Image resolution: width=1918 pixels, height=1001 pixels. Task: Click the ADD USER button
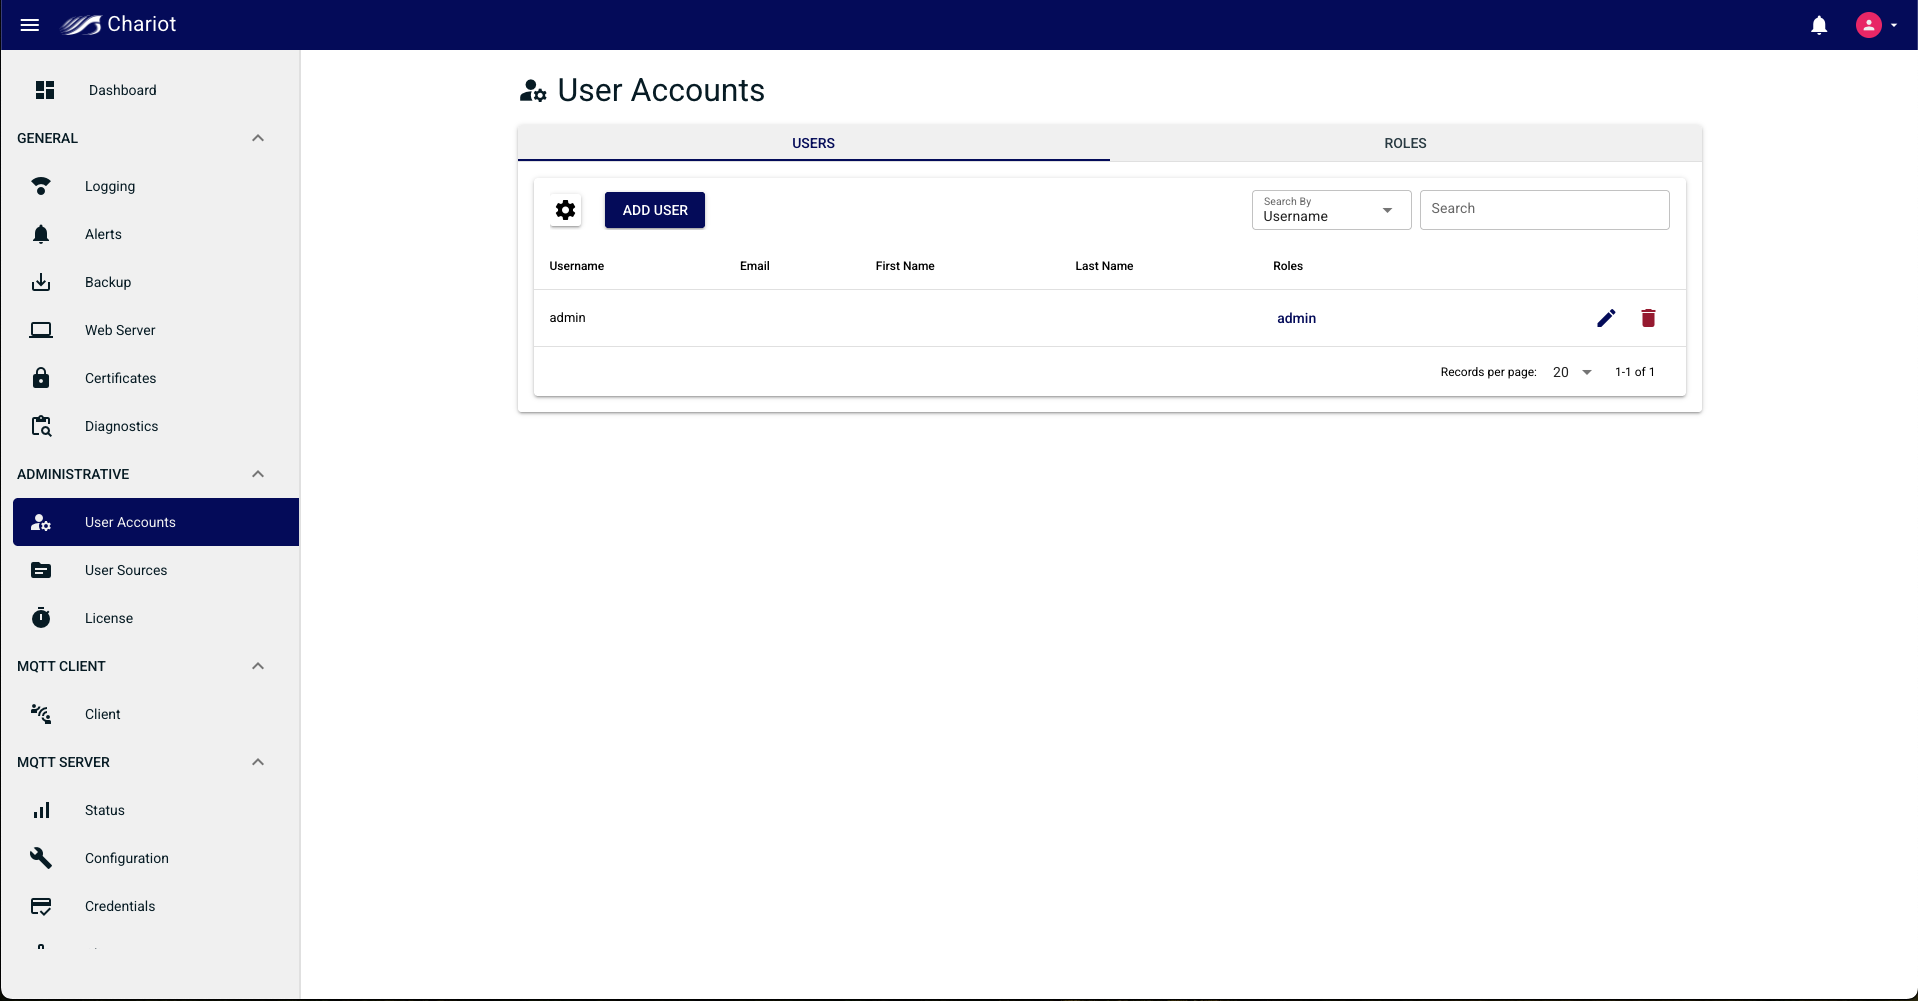pos(655,210)
